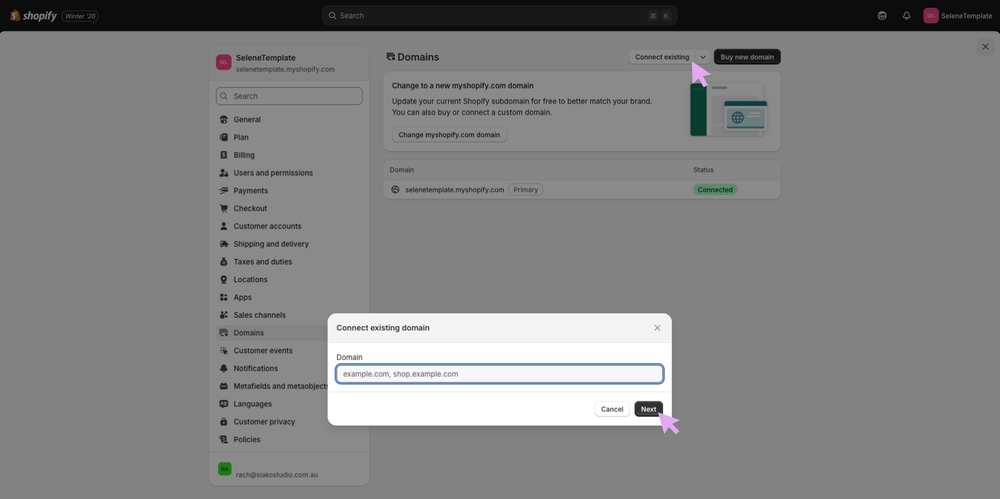Click Change myshopify.com domain button
The width and height of the screenshot is (1000, 499).
449,135
